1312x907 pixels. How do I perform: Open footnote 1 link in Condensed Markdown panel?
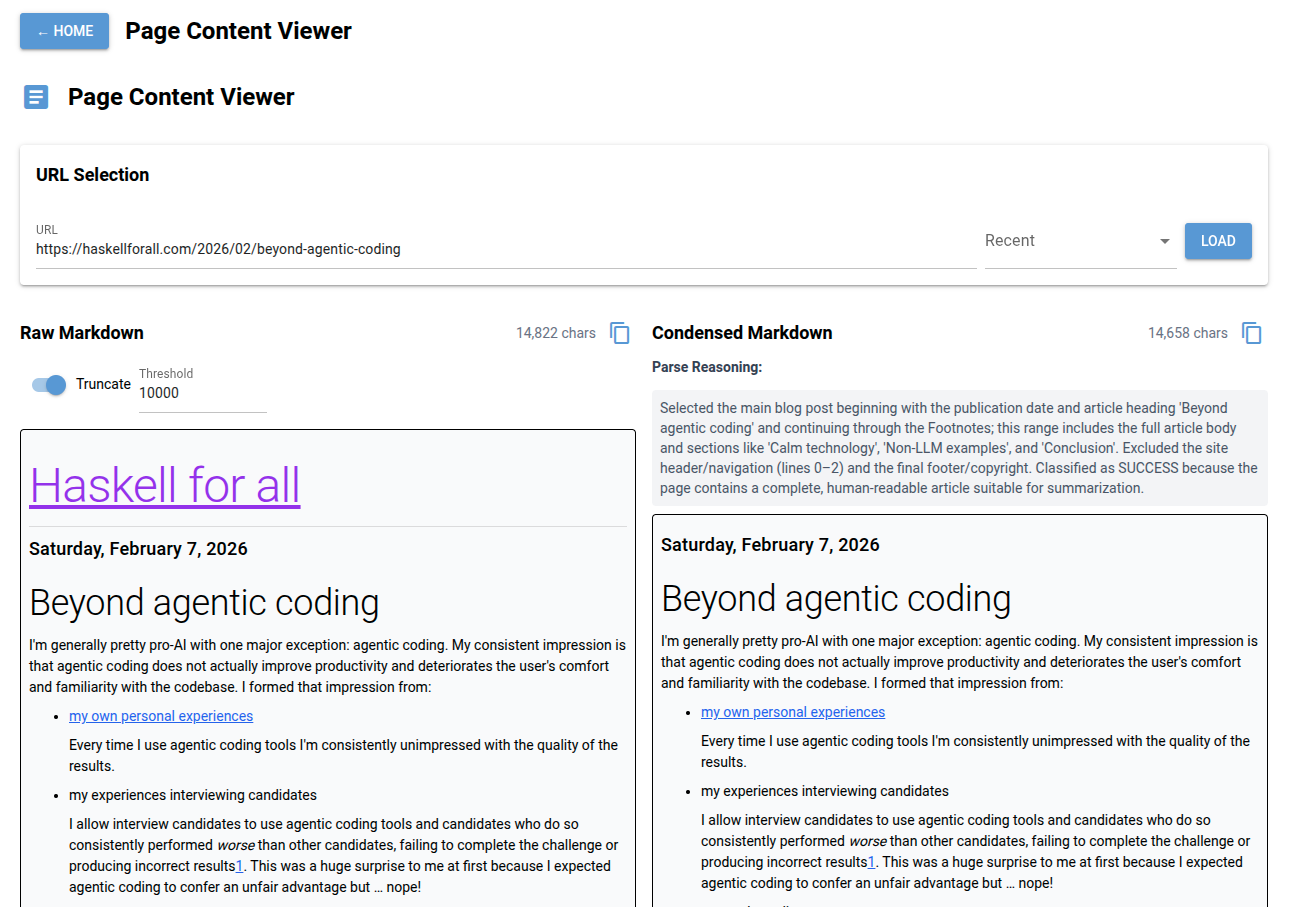(872, 861)
